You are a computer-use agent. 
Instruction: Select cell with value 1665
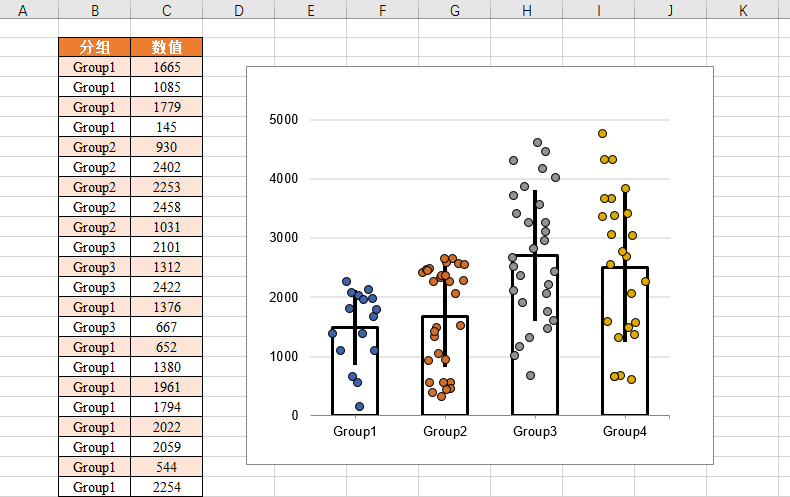[167, 67]
